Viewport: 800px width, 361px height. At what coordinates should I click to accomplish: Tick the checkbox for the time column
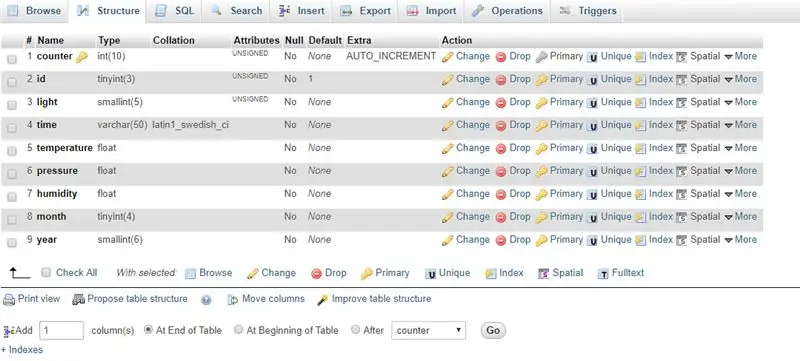point(12,128)
